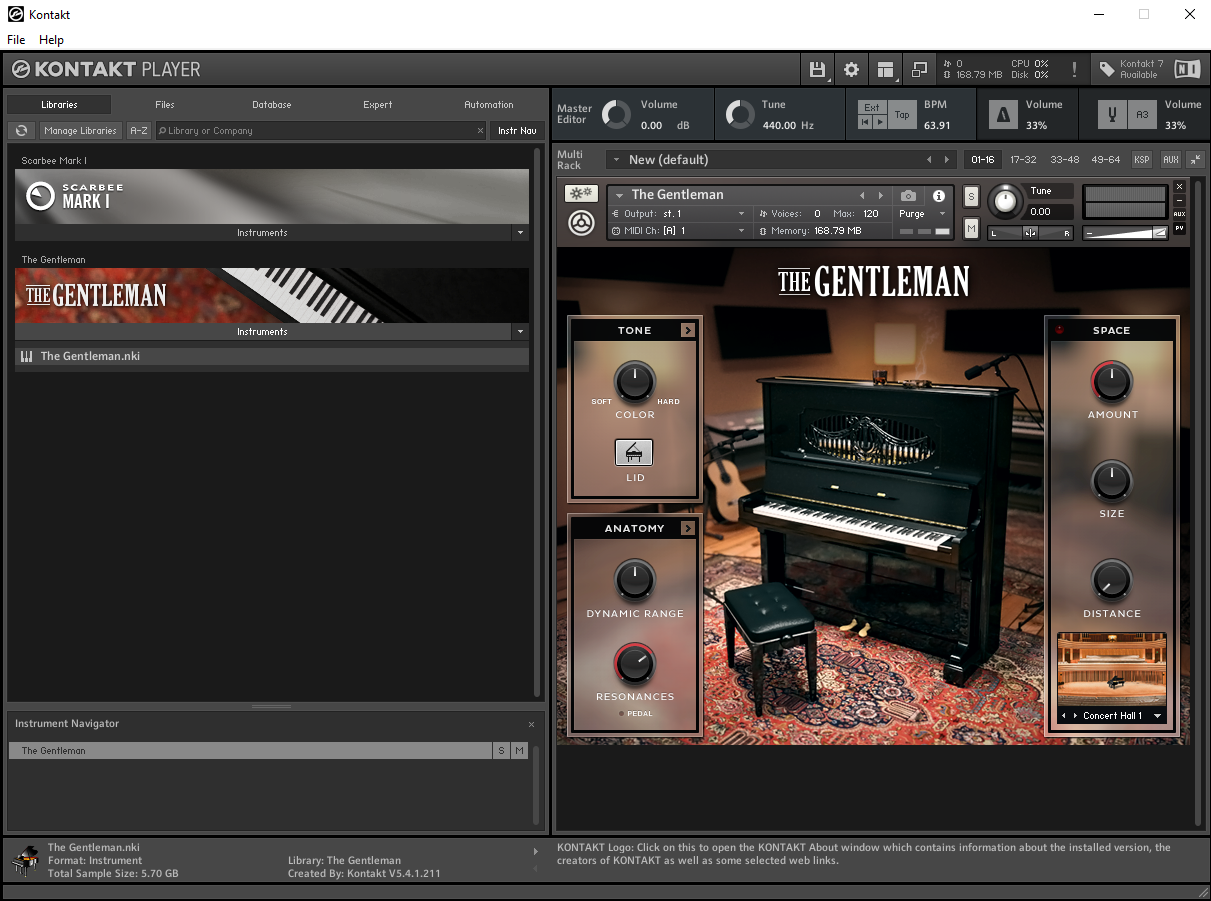
Task: Open Kontakt options via the gear icon
Action: [851, 69]
